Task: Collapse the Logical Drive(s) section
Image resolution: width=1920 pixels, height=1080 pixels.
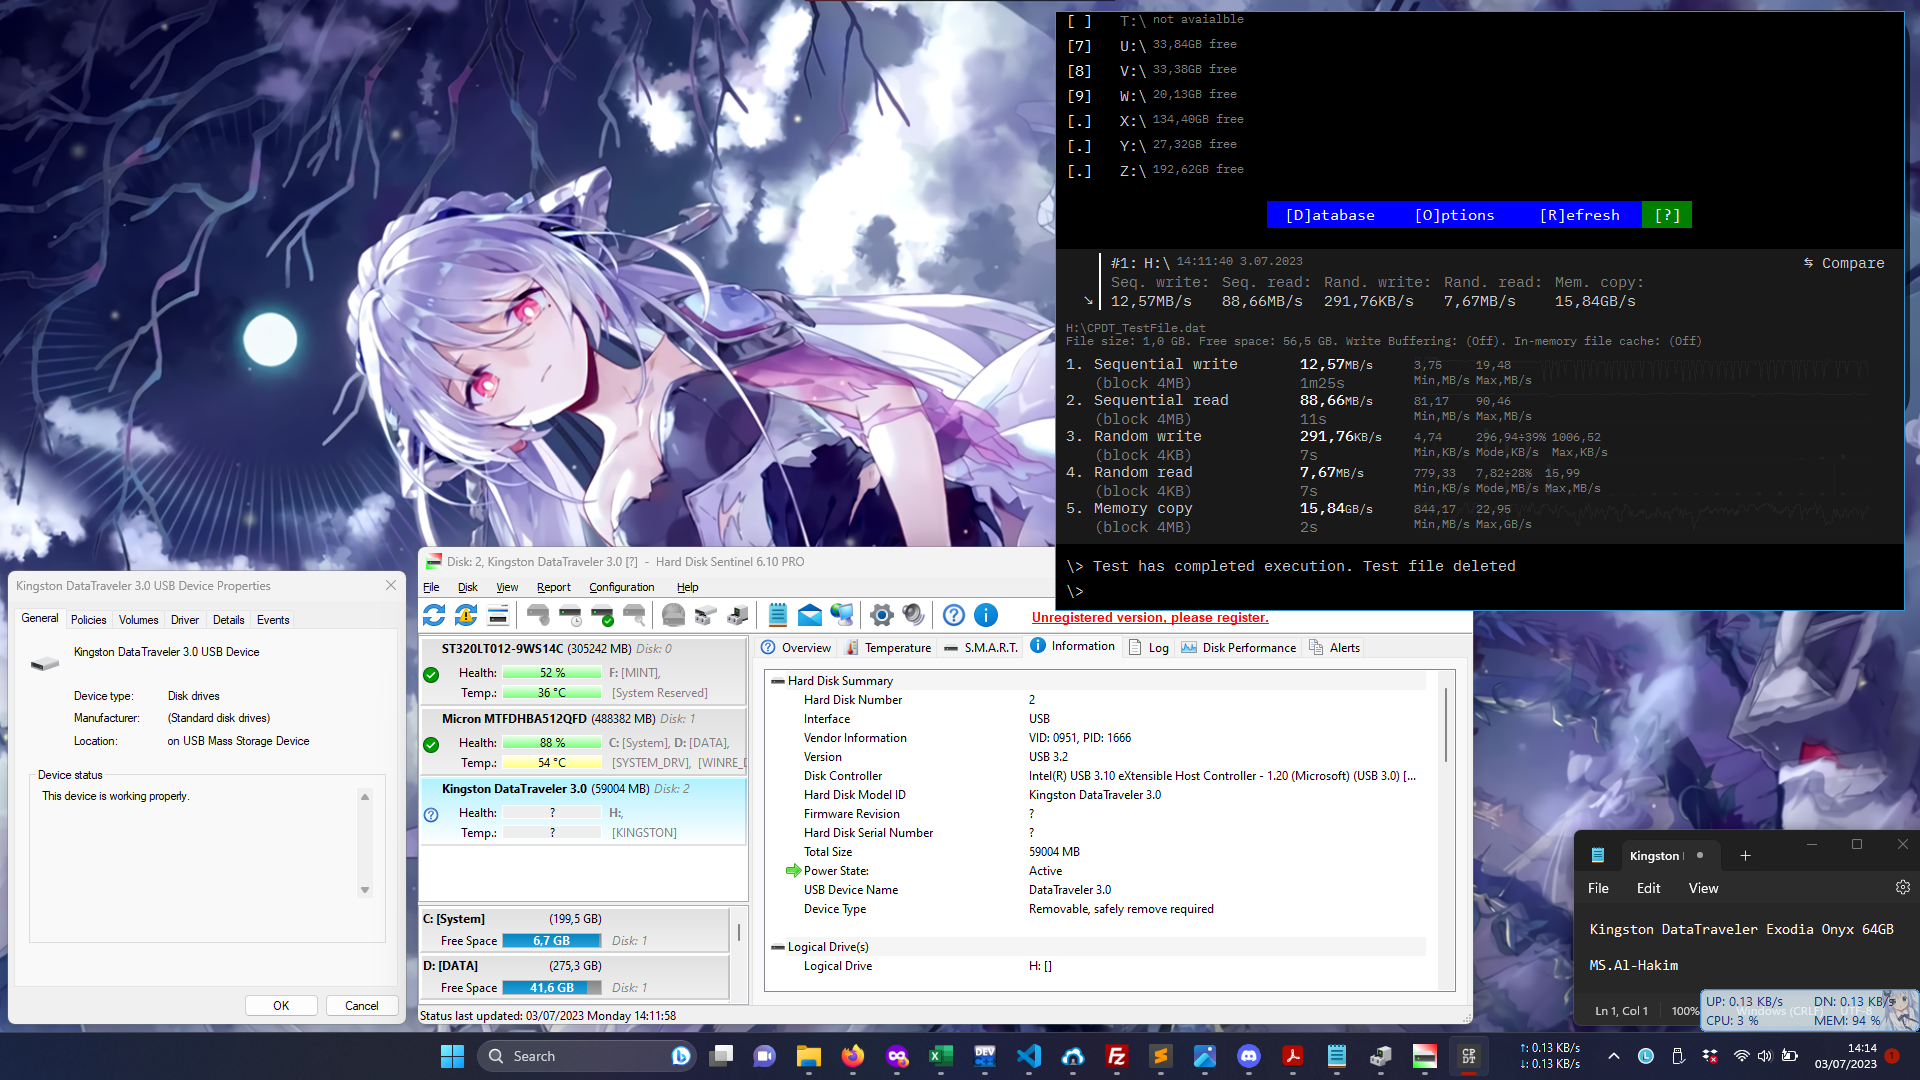Action: 777,947
